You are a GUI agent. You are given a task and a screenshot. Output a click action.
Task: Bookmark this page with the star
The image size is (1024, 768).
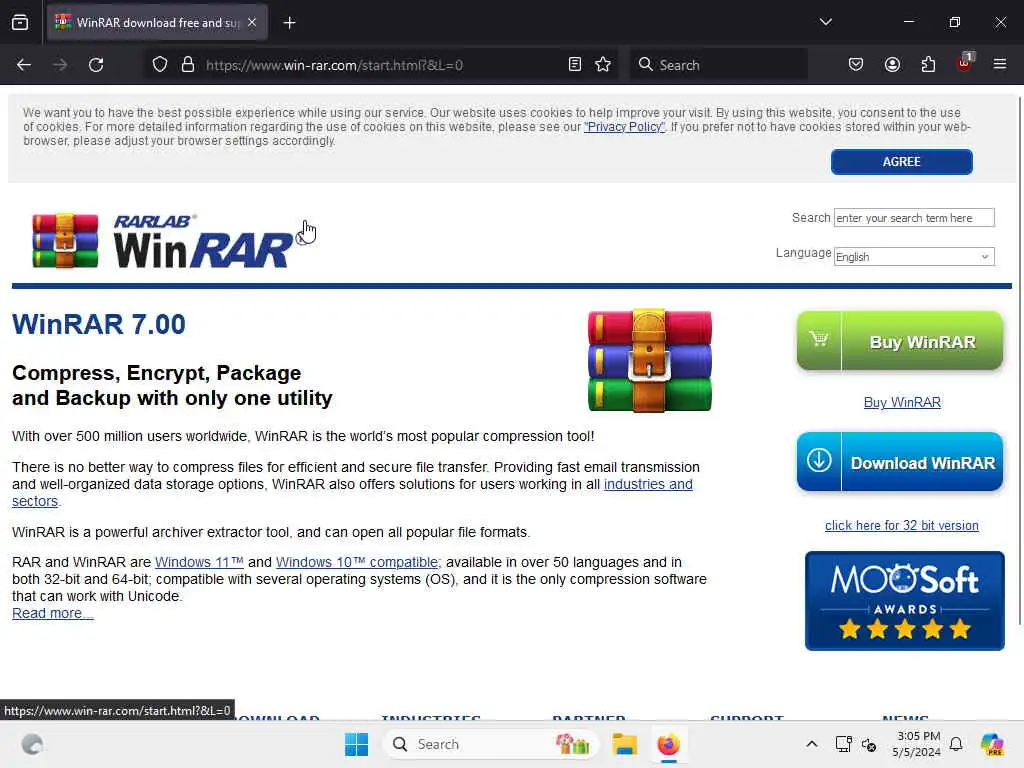(603, 65)
